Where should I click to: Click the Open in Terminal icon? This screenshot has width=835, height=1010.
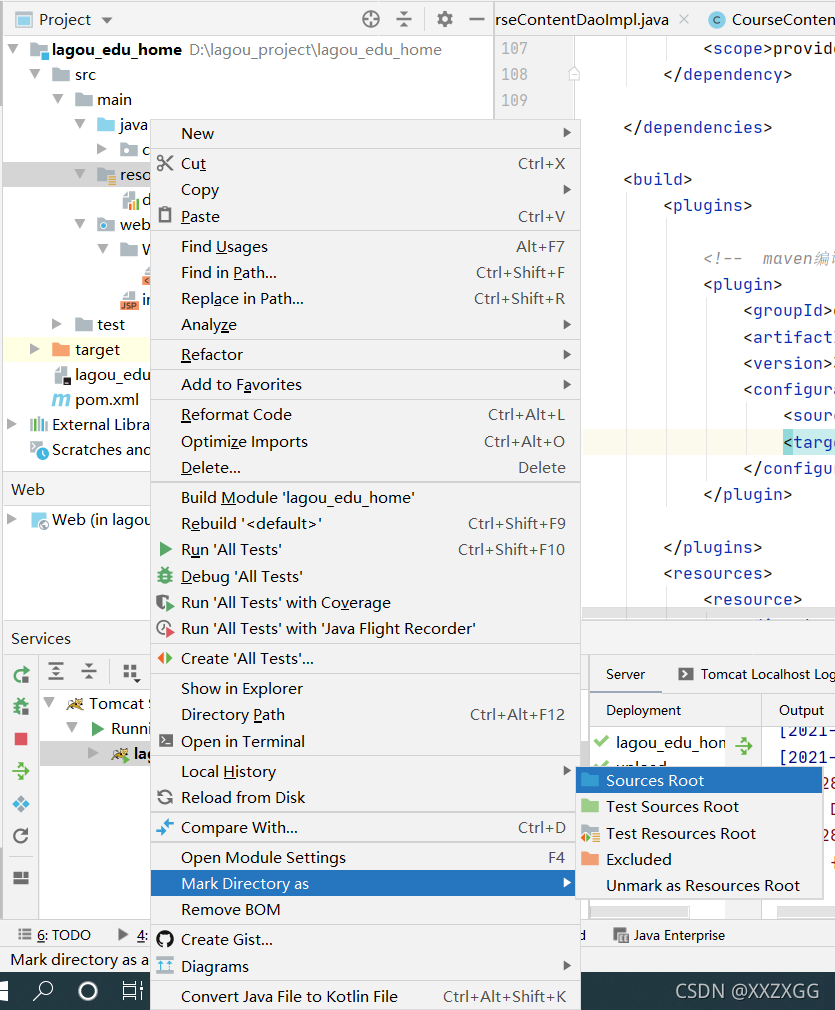tap(166, 741)
